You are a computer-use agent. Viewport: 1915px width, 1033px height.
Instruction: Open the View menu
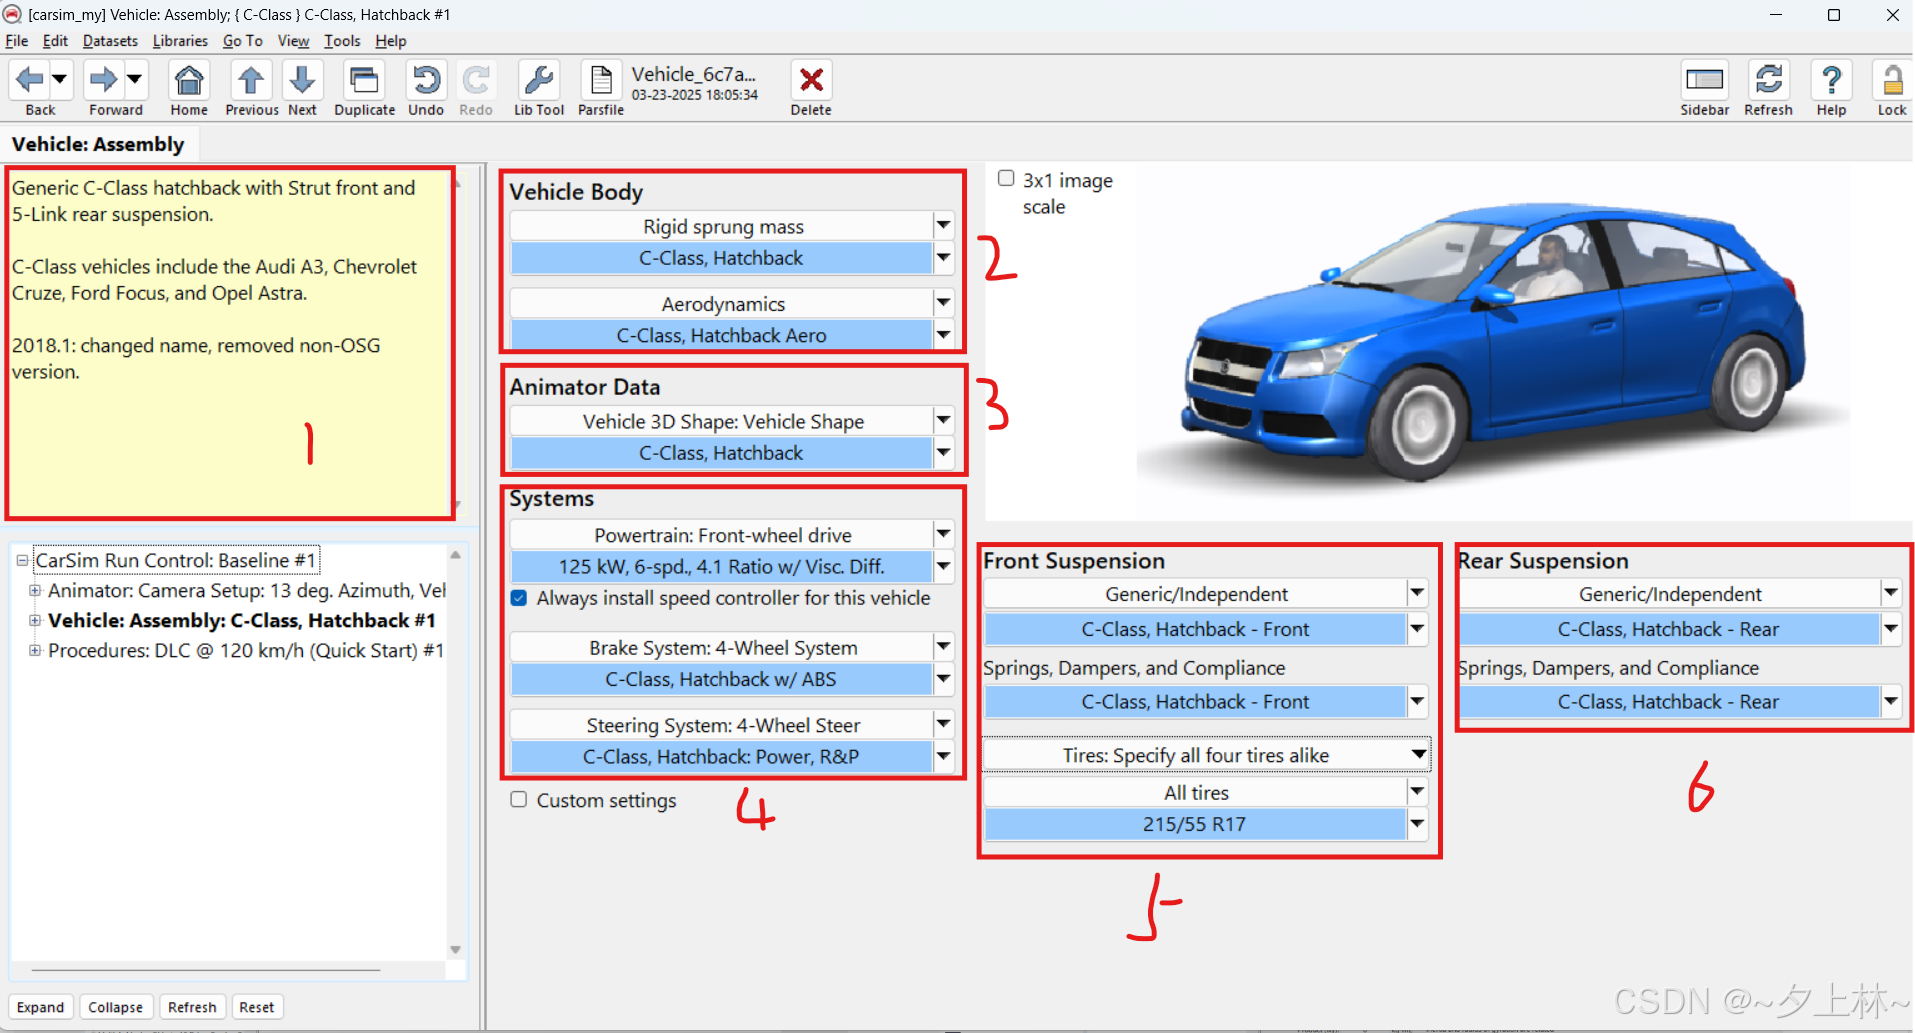(x=293, y=41)
